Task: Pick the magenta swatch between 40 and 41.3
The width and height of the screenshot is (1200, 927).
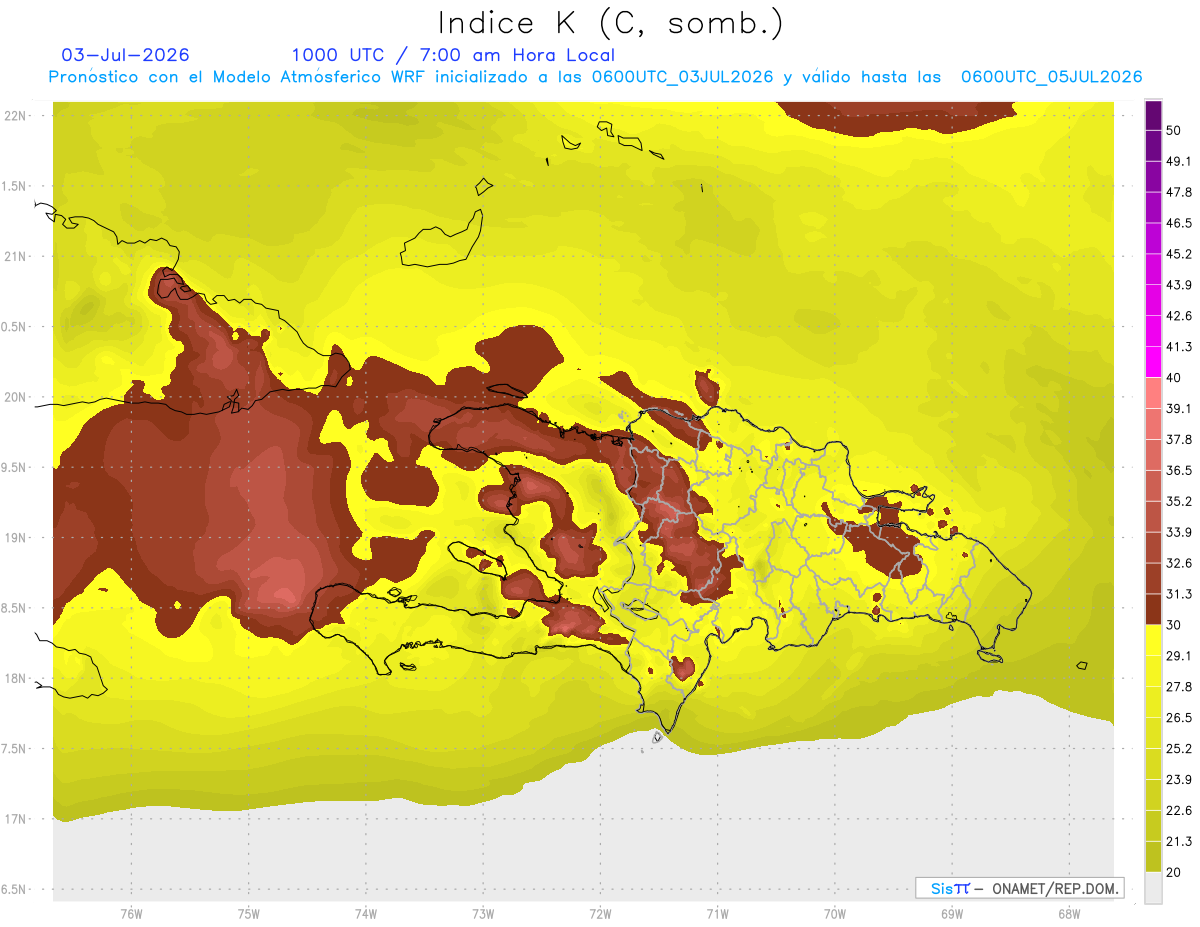Action: [1153, 362]
